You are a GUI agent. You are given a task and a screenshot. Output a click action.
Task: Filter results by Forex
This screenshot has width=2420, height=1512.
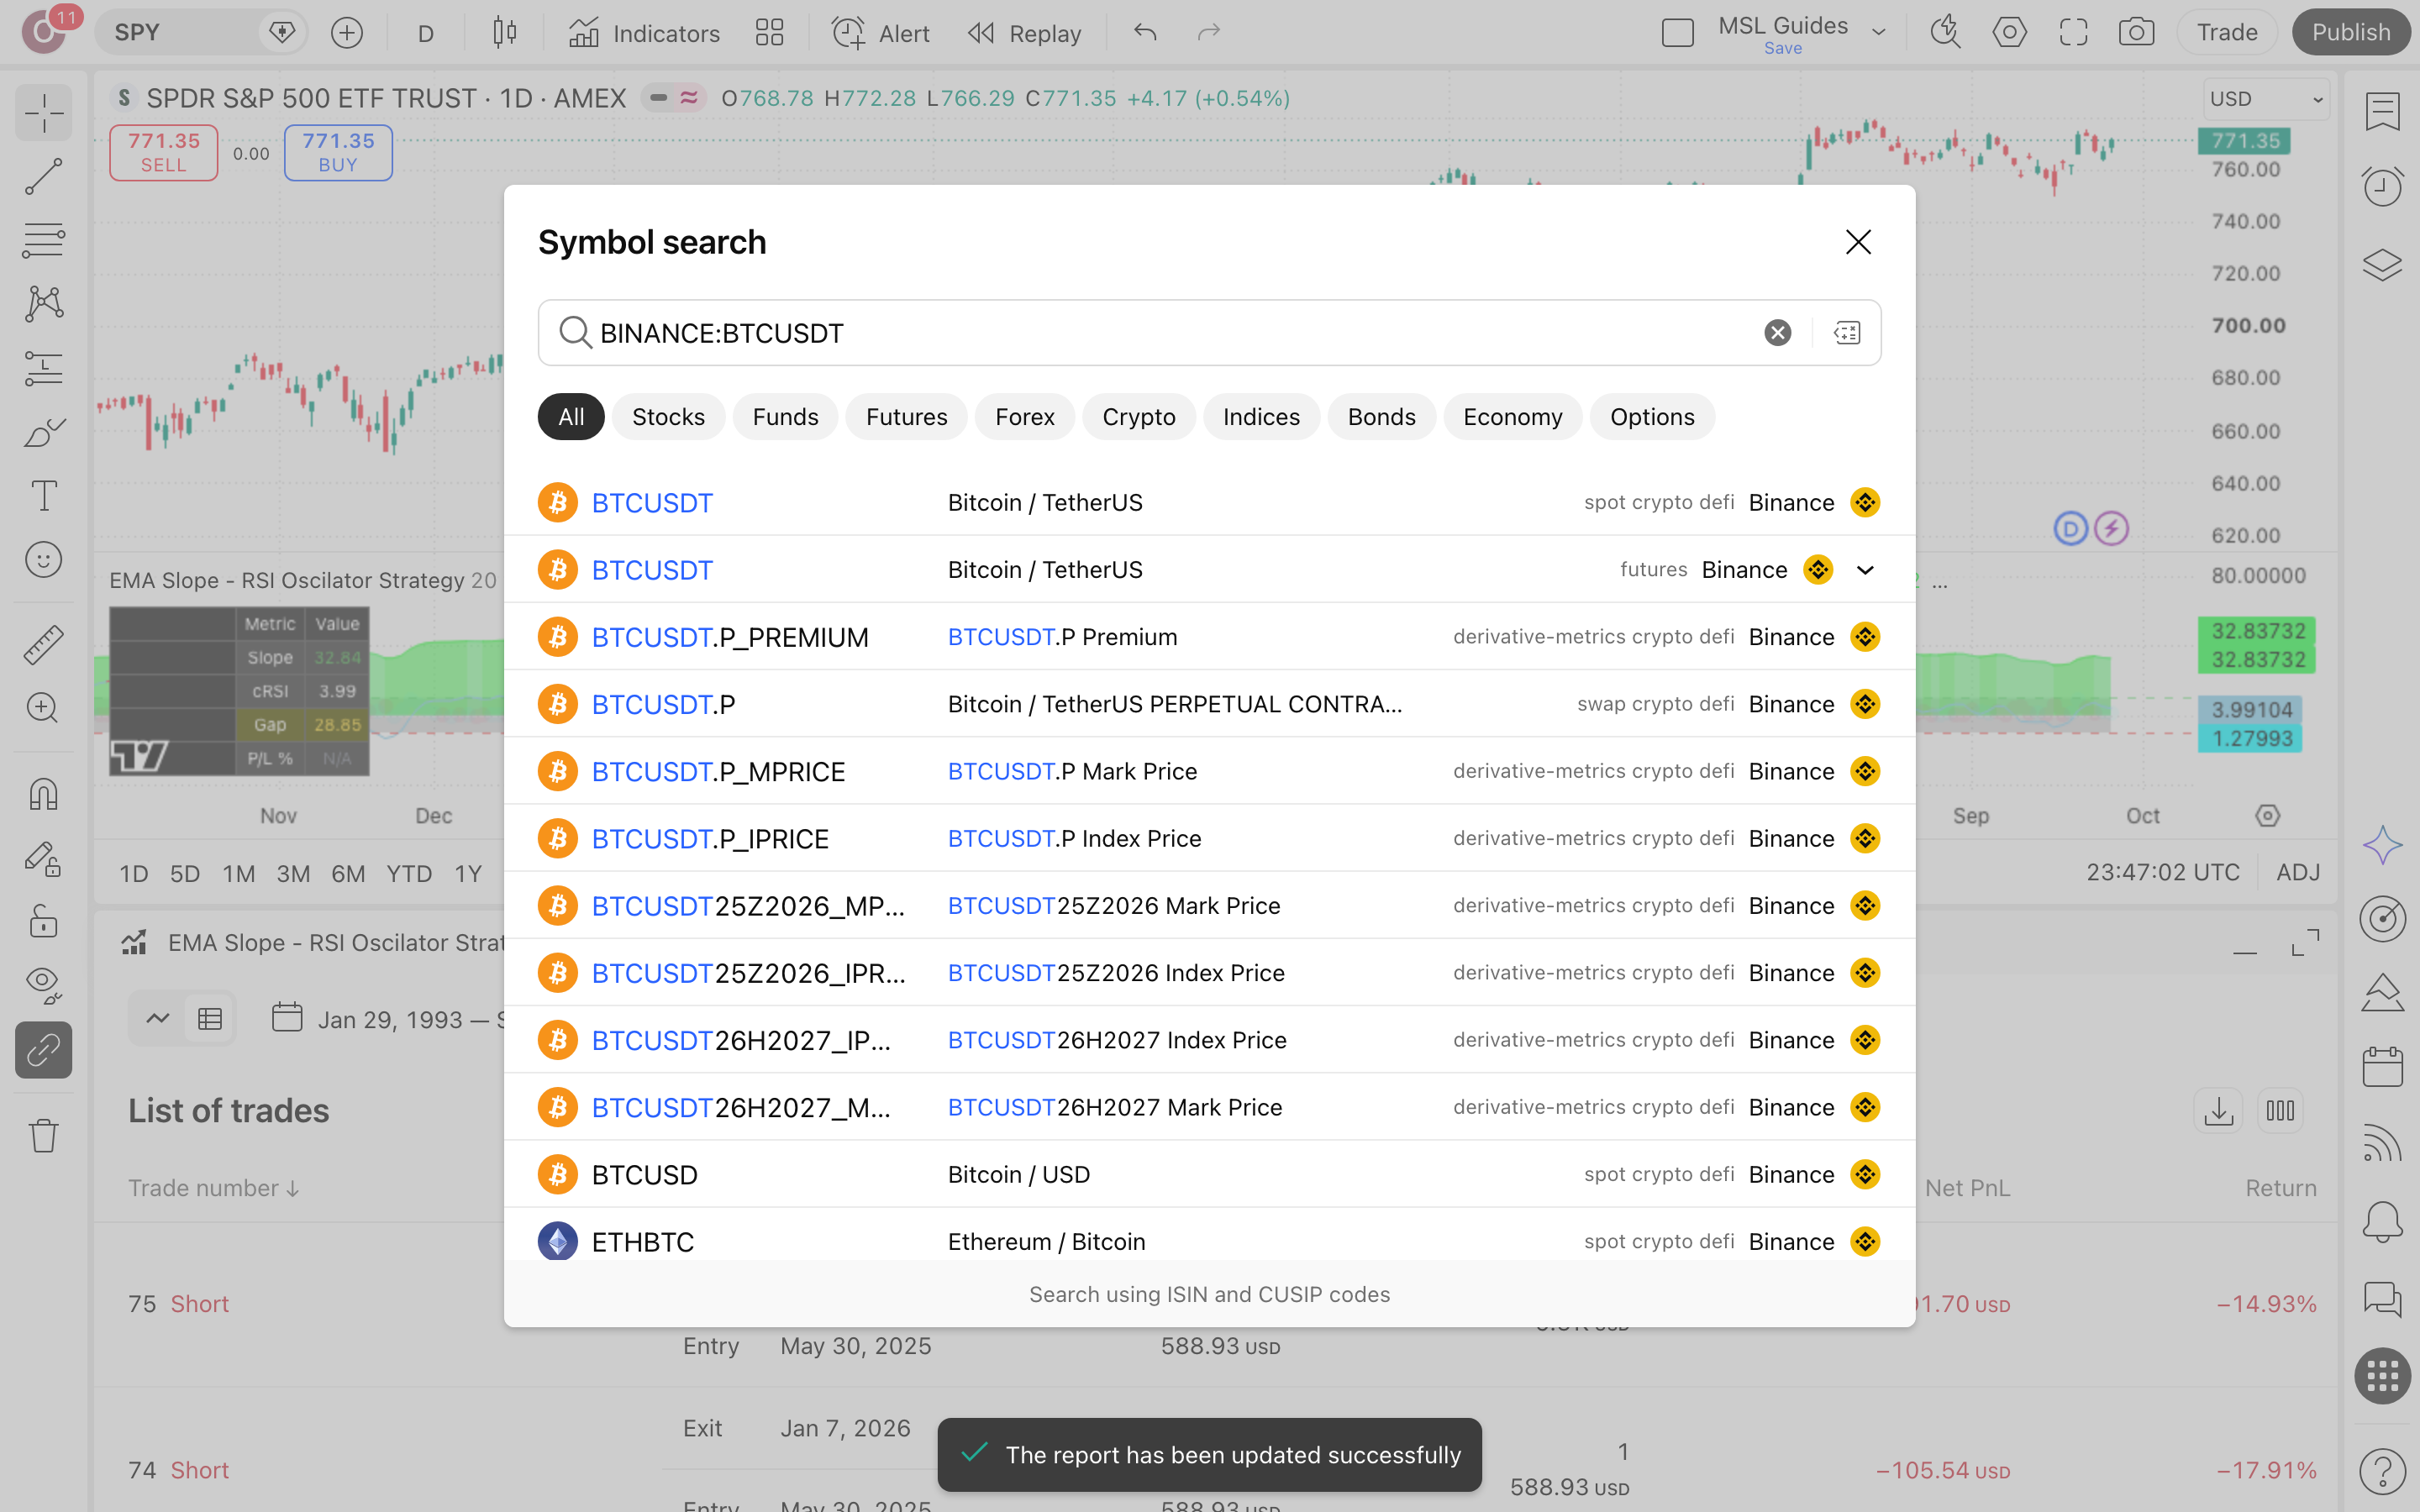(1025, 417)
